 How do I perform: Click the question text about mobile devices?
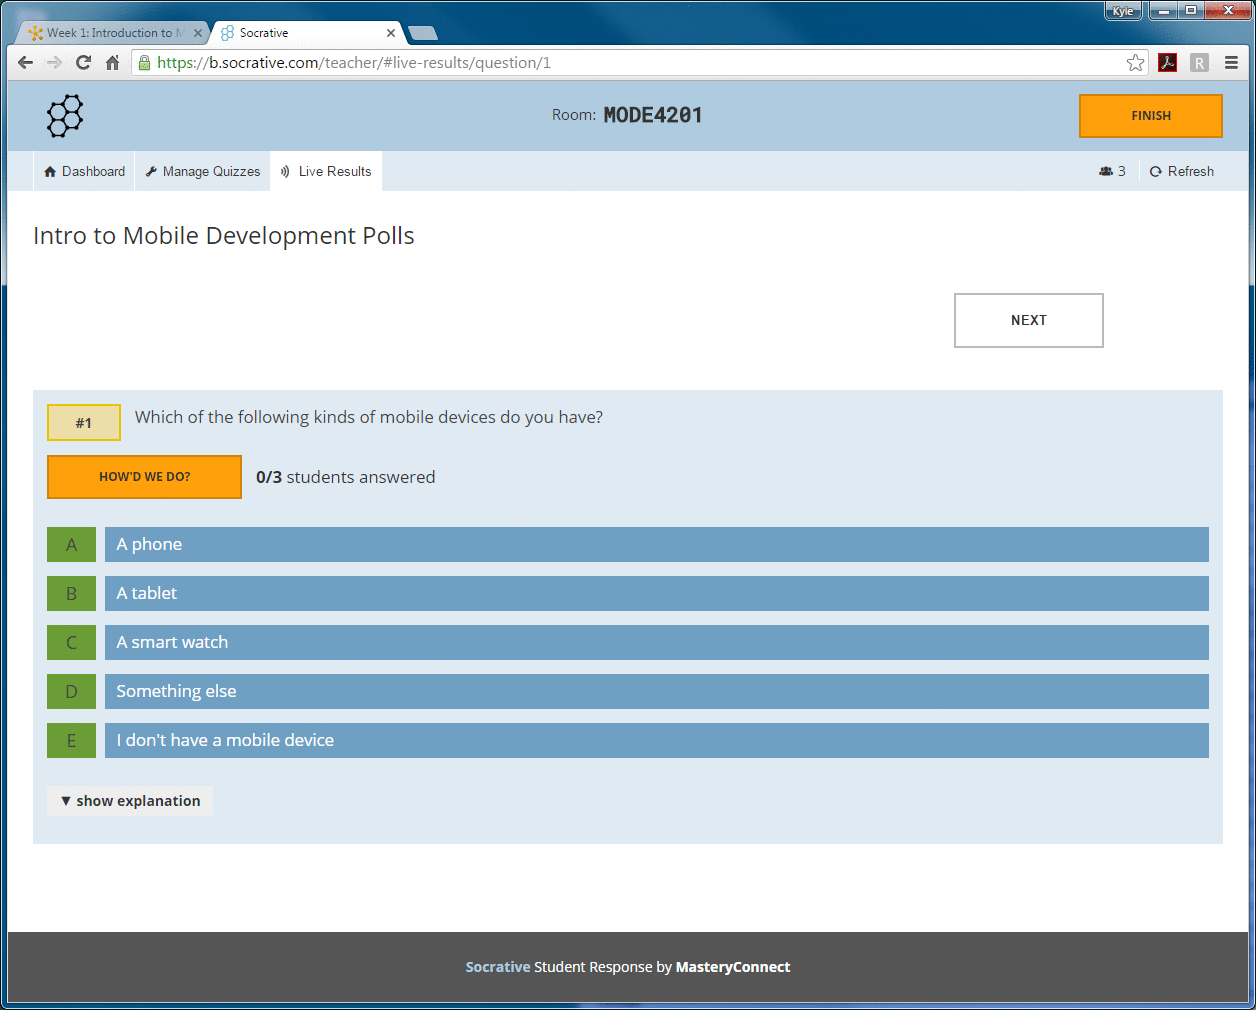point(369,417)
